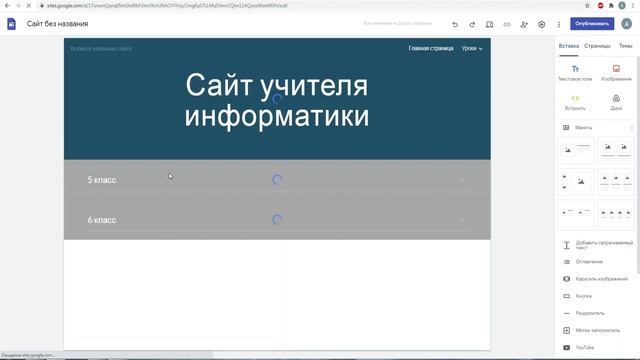Add collapsible text (Добавить сворачиваемый текст)

[x=598, y=245]
